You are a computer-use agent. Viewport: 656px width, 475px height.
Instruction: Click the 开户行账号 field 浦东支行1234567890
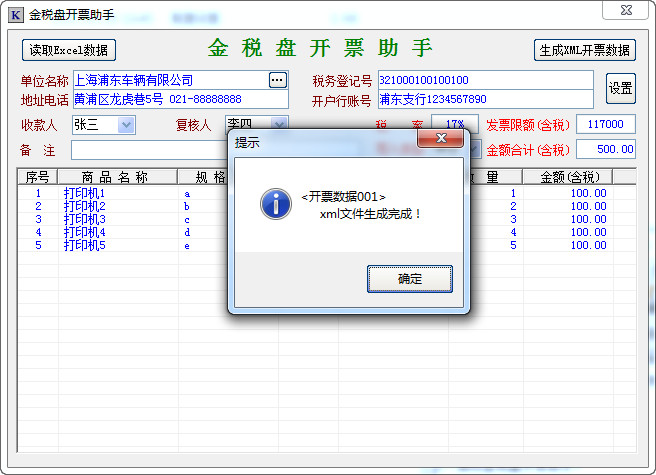[485, 99]
